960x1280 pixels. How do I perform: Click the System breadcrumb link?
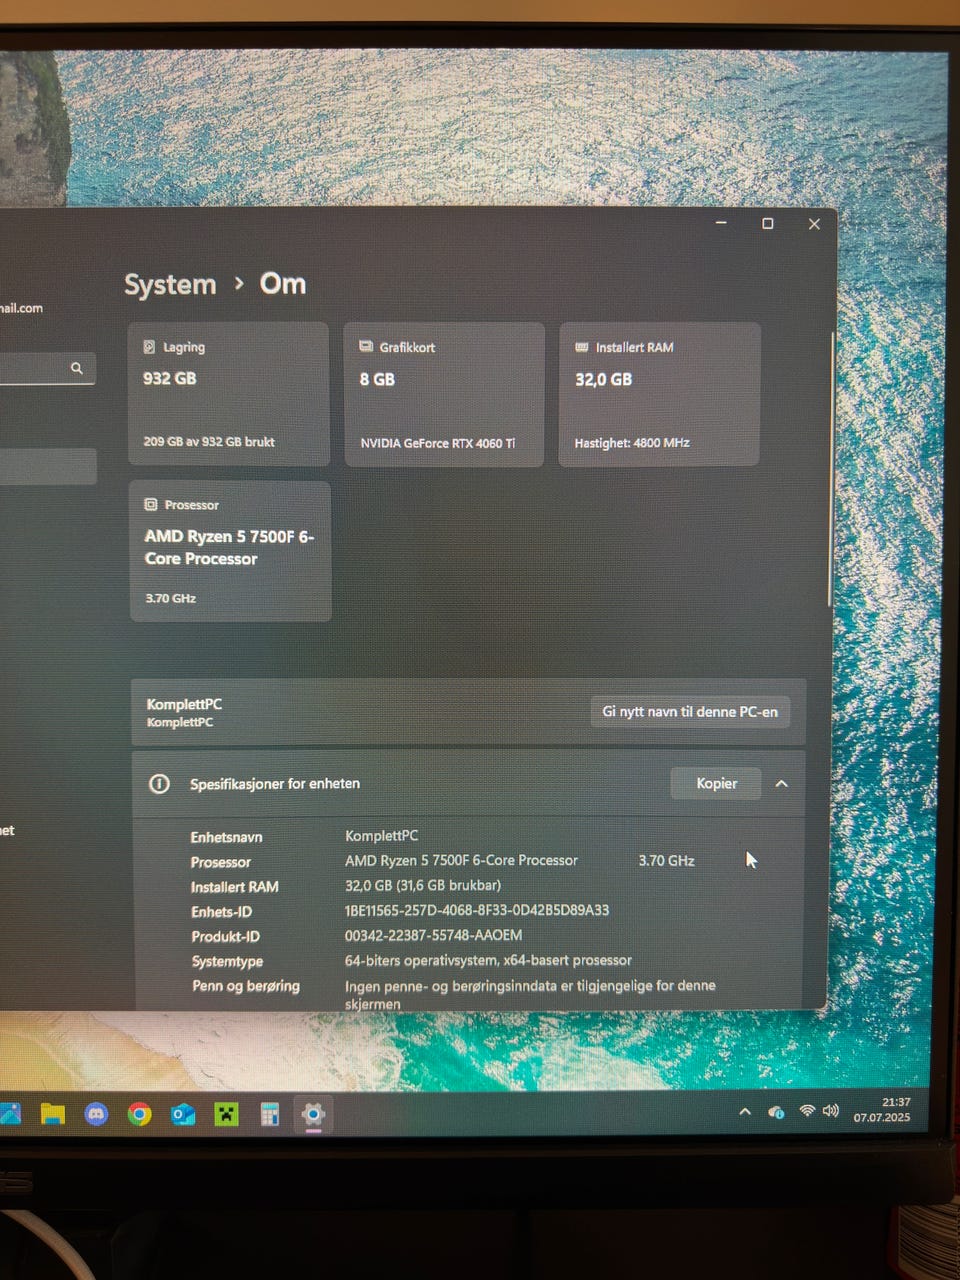click(170, 285)
